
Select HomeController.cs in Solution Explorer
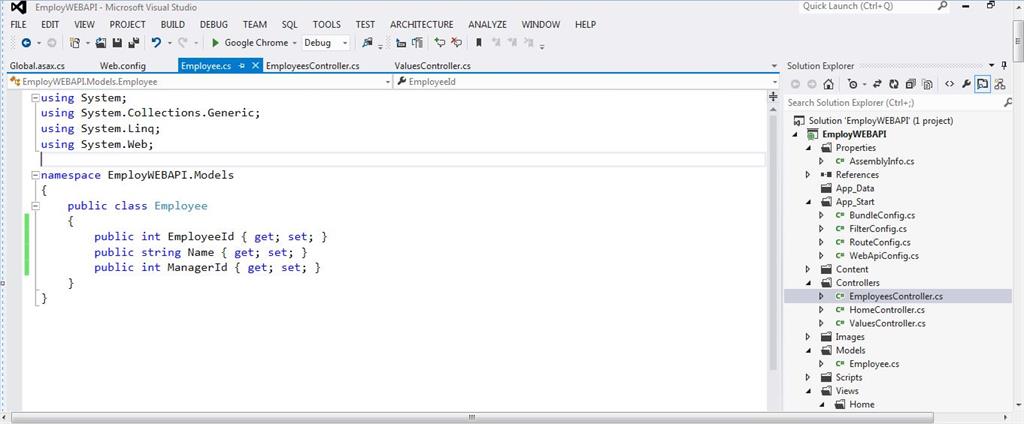click(887, 310)
